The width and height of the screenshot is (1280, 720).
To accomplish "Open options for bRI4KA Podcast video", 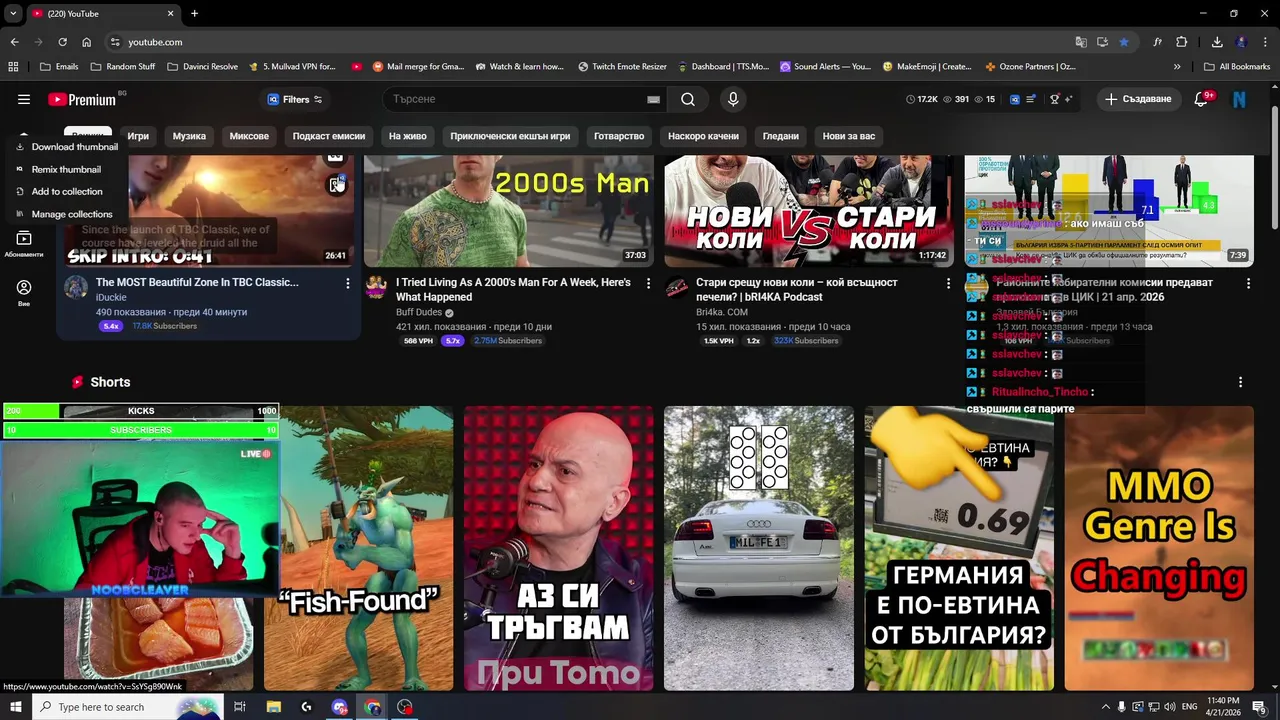I will point(948,284).
